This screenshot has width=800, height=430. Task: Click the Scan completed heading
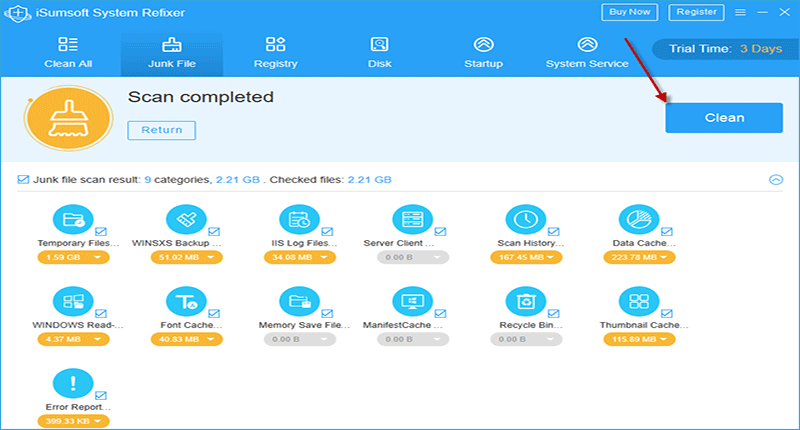coord(201,97)
